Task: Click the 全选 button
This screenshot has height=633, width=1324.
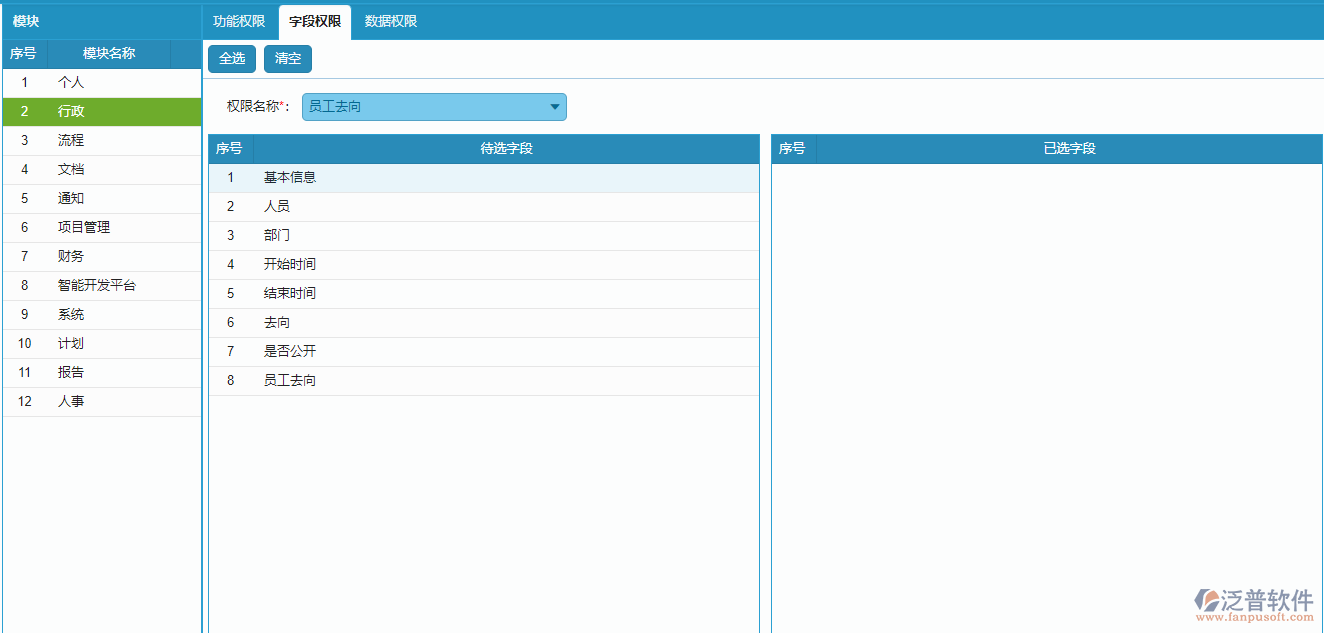Action: click(x=232, y=59)
